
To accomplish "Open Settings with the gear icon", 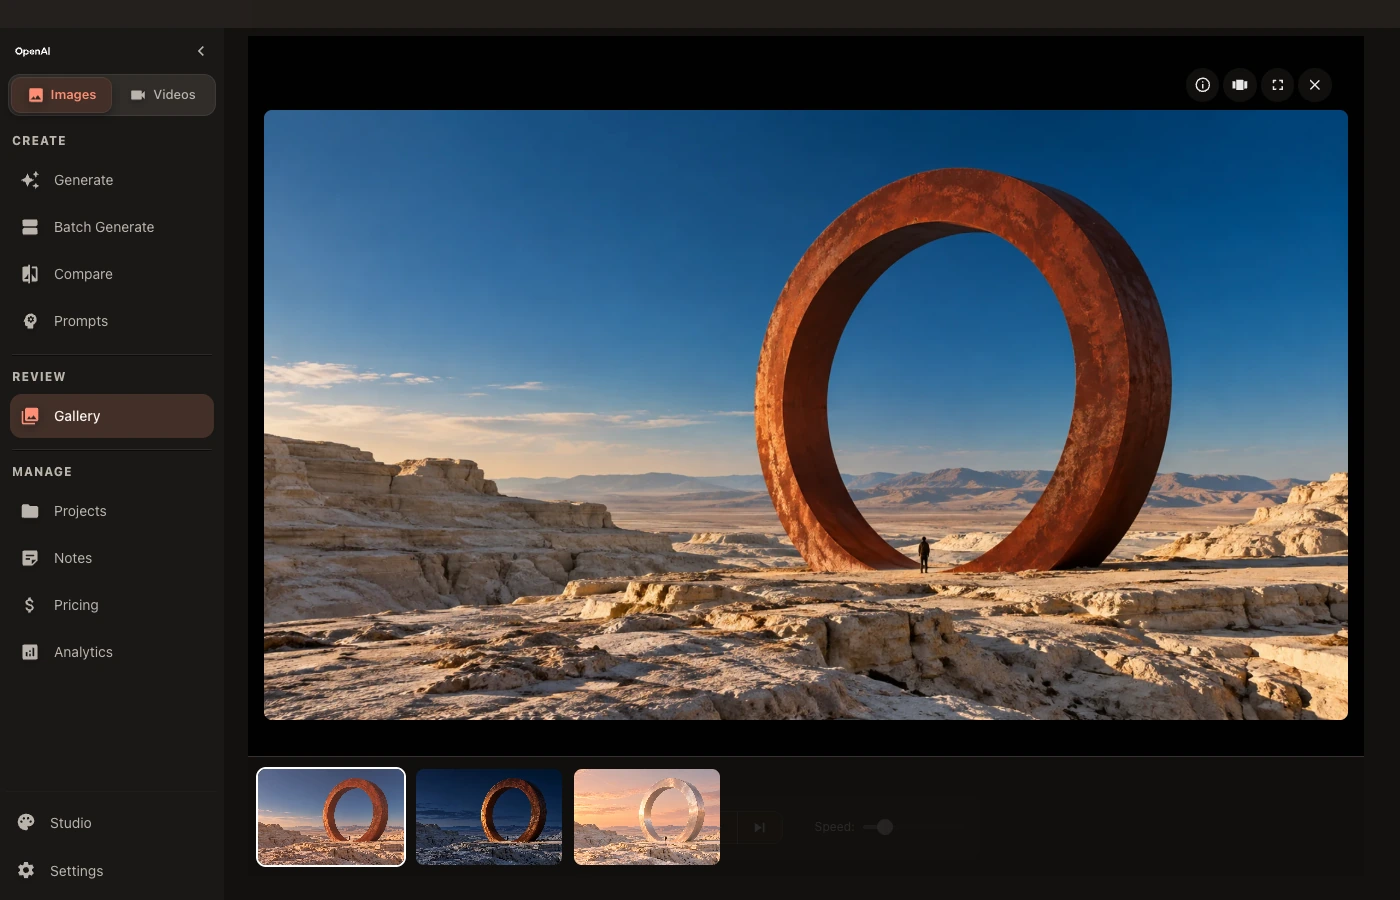I will tap(112, 871).
